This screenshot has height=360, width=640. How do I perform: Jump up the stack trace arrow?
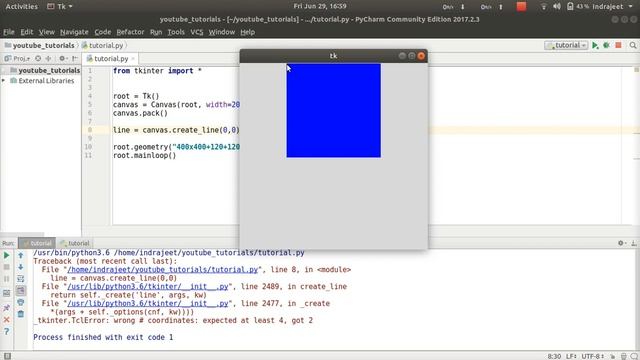point(20,256)
